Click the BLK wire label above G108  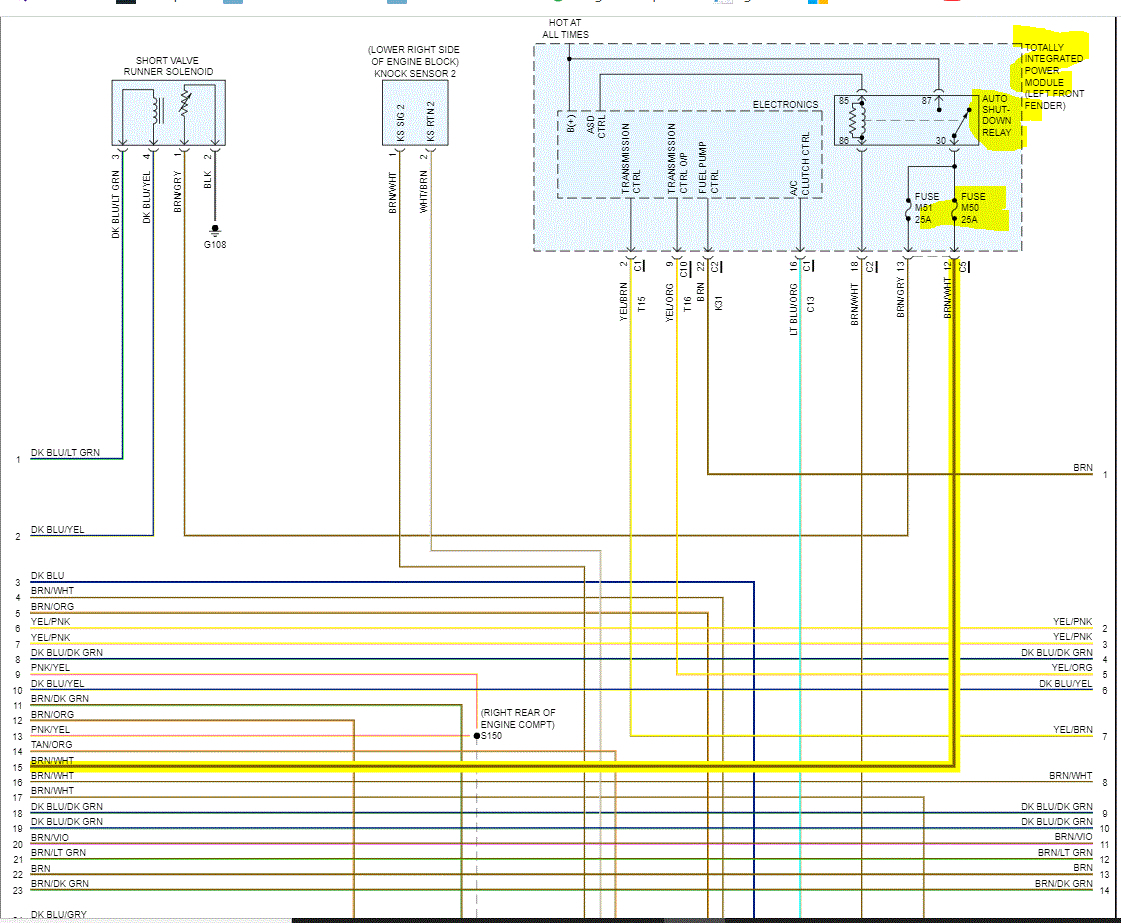(208, 180)
